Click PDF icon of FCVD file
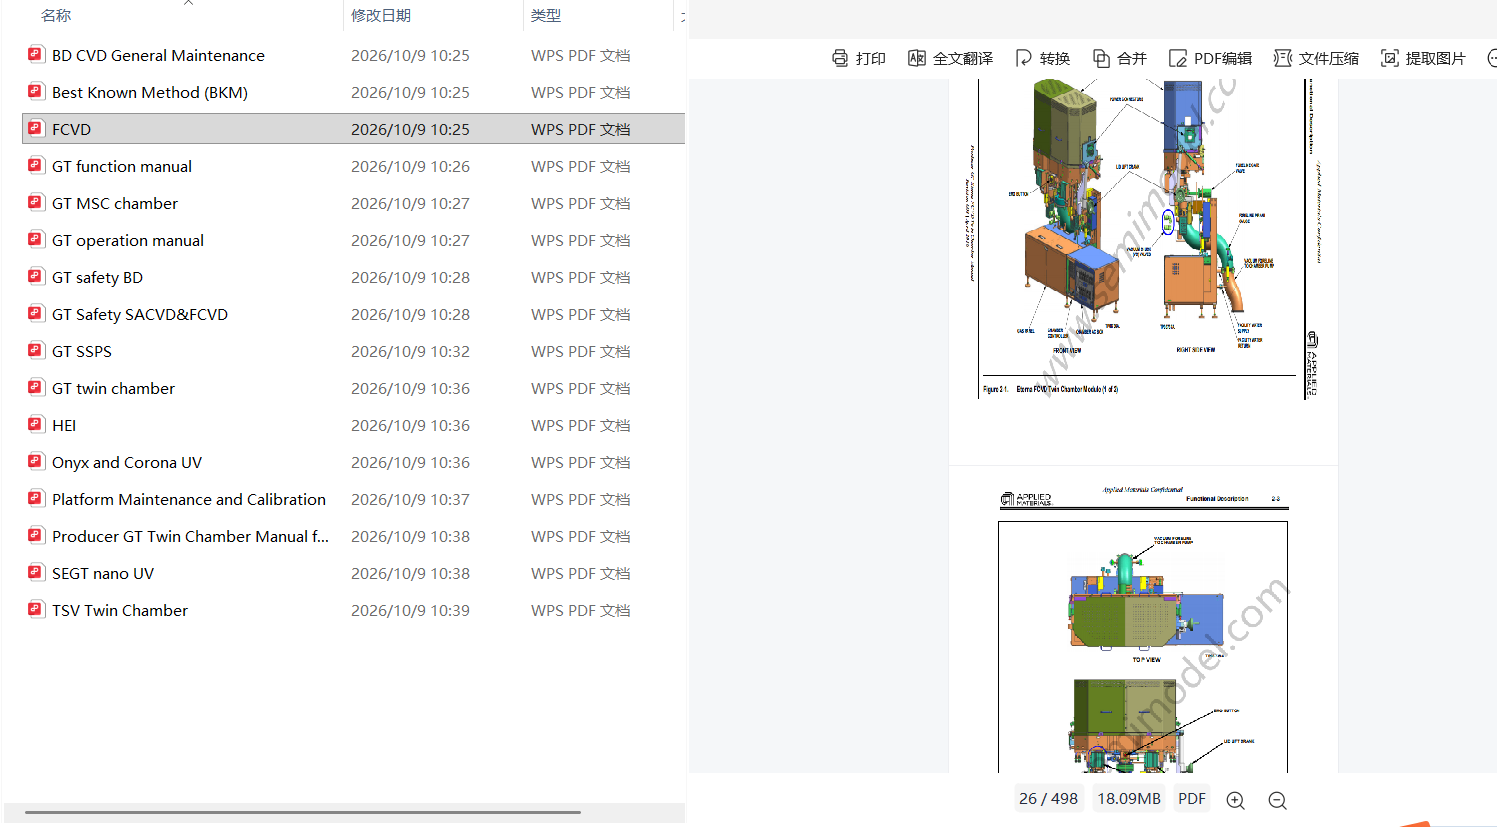Image resolution: width=1497 pixels, height=827 pixels. [36, 128]
